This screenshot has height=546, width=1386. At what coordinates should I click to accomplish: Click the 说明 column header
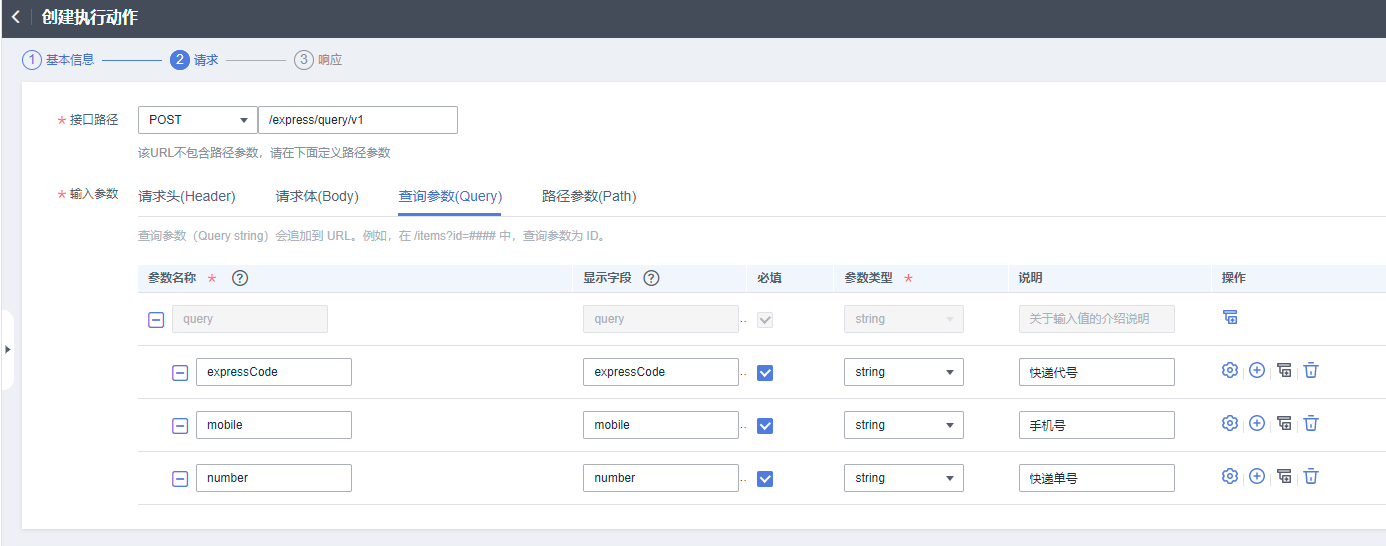pyautogui.click(x=1030, y=278)
